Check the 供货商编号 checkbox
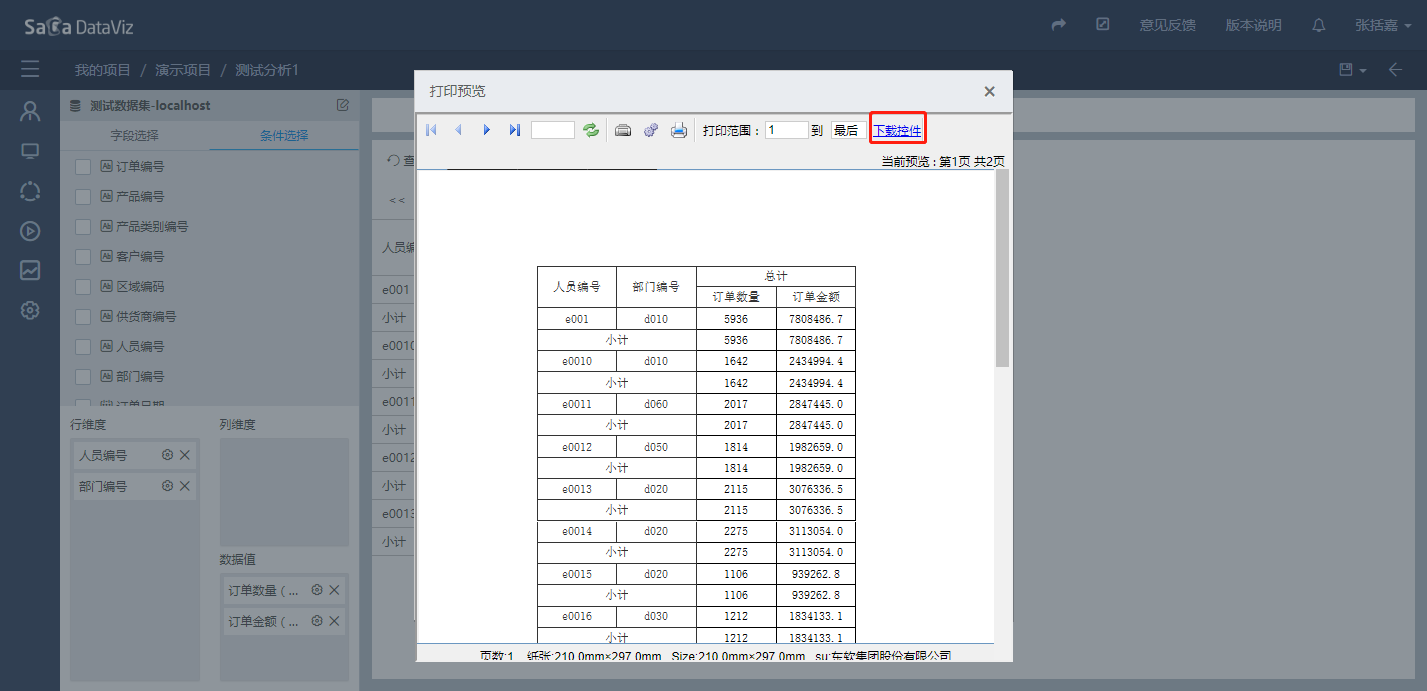 pos(83,317)
